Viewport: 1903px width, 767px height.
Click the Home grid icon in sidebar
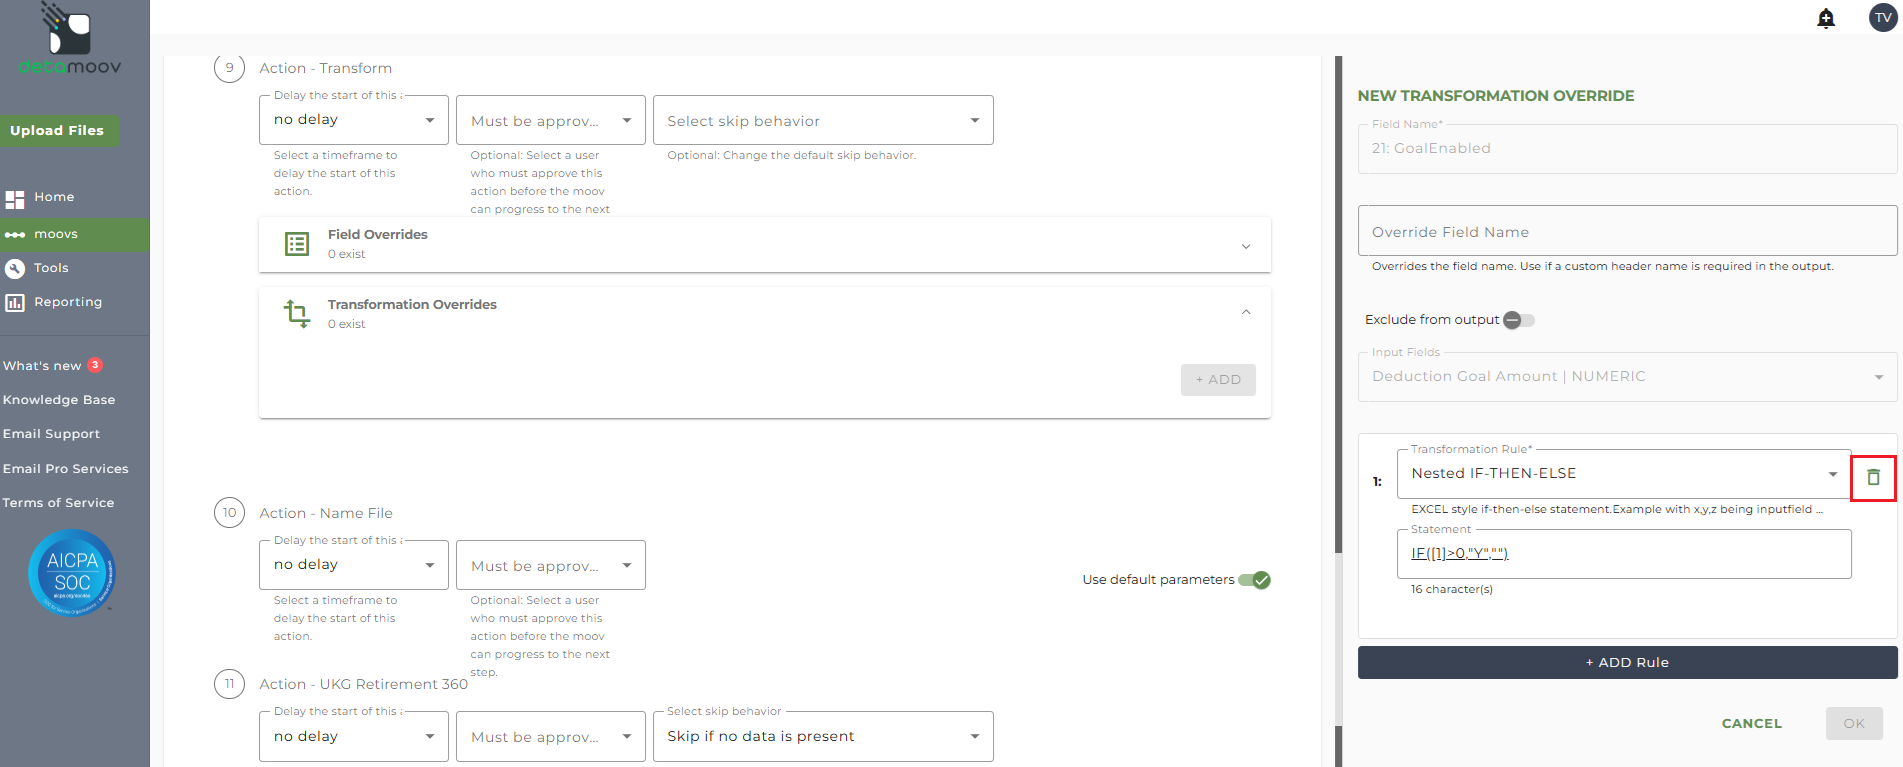click(15, 198)
